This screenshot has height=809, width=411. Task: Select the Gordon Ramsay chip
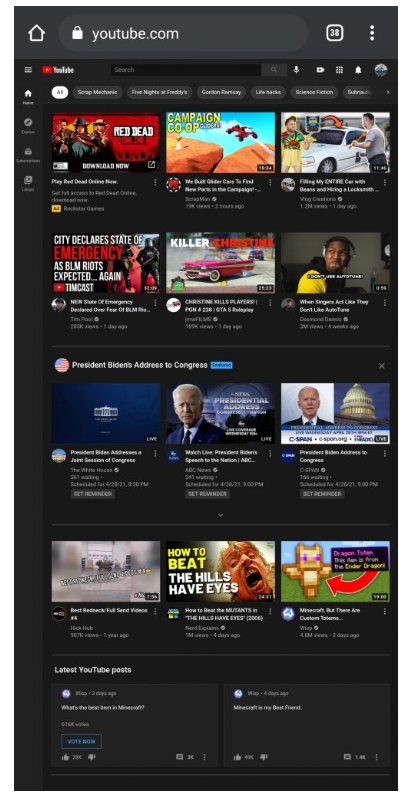pyautogui.click(x=221, y=92)
